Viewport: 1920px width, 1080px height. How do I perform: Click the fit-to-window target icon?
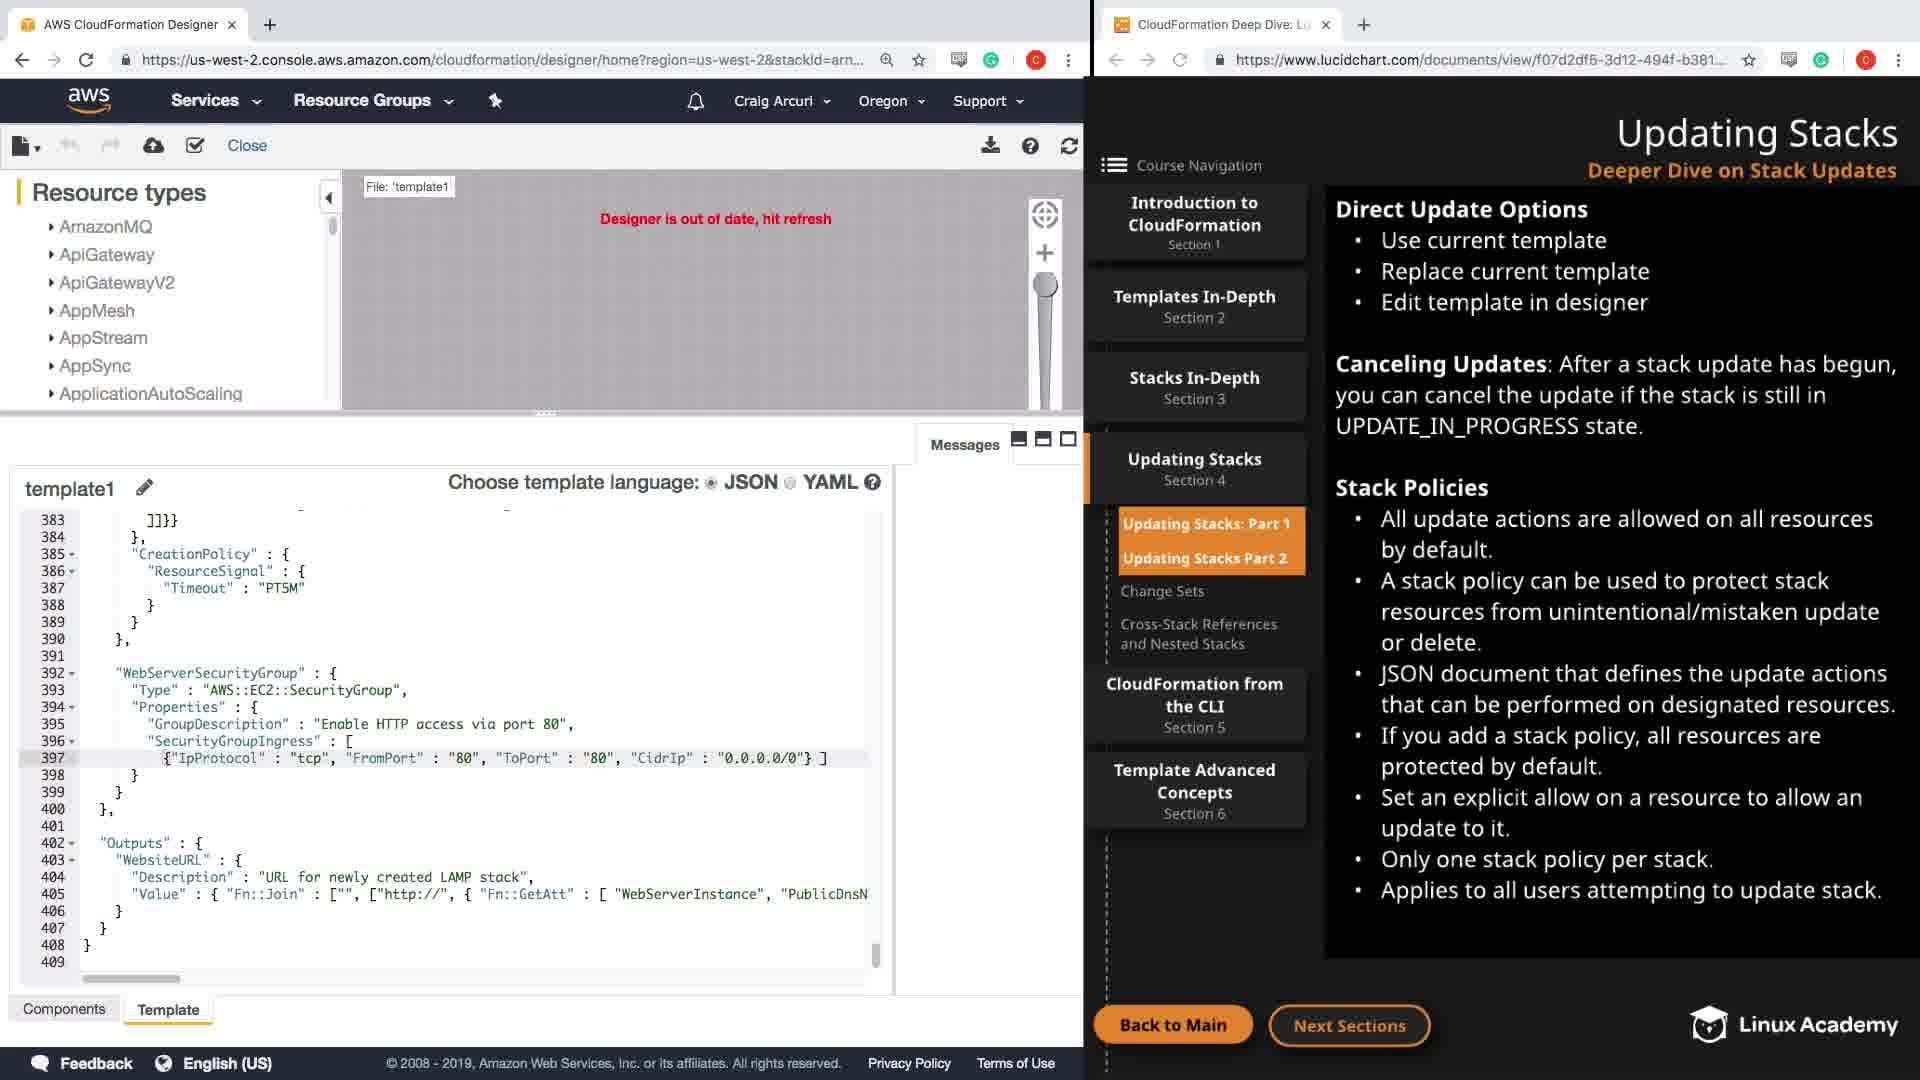1045,215
